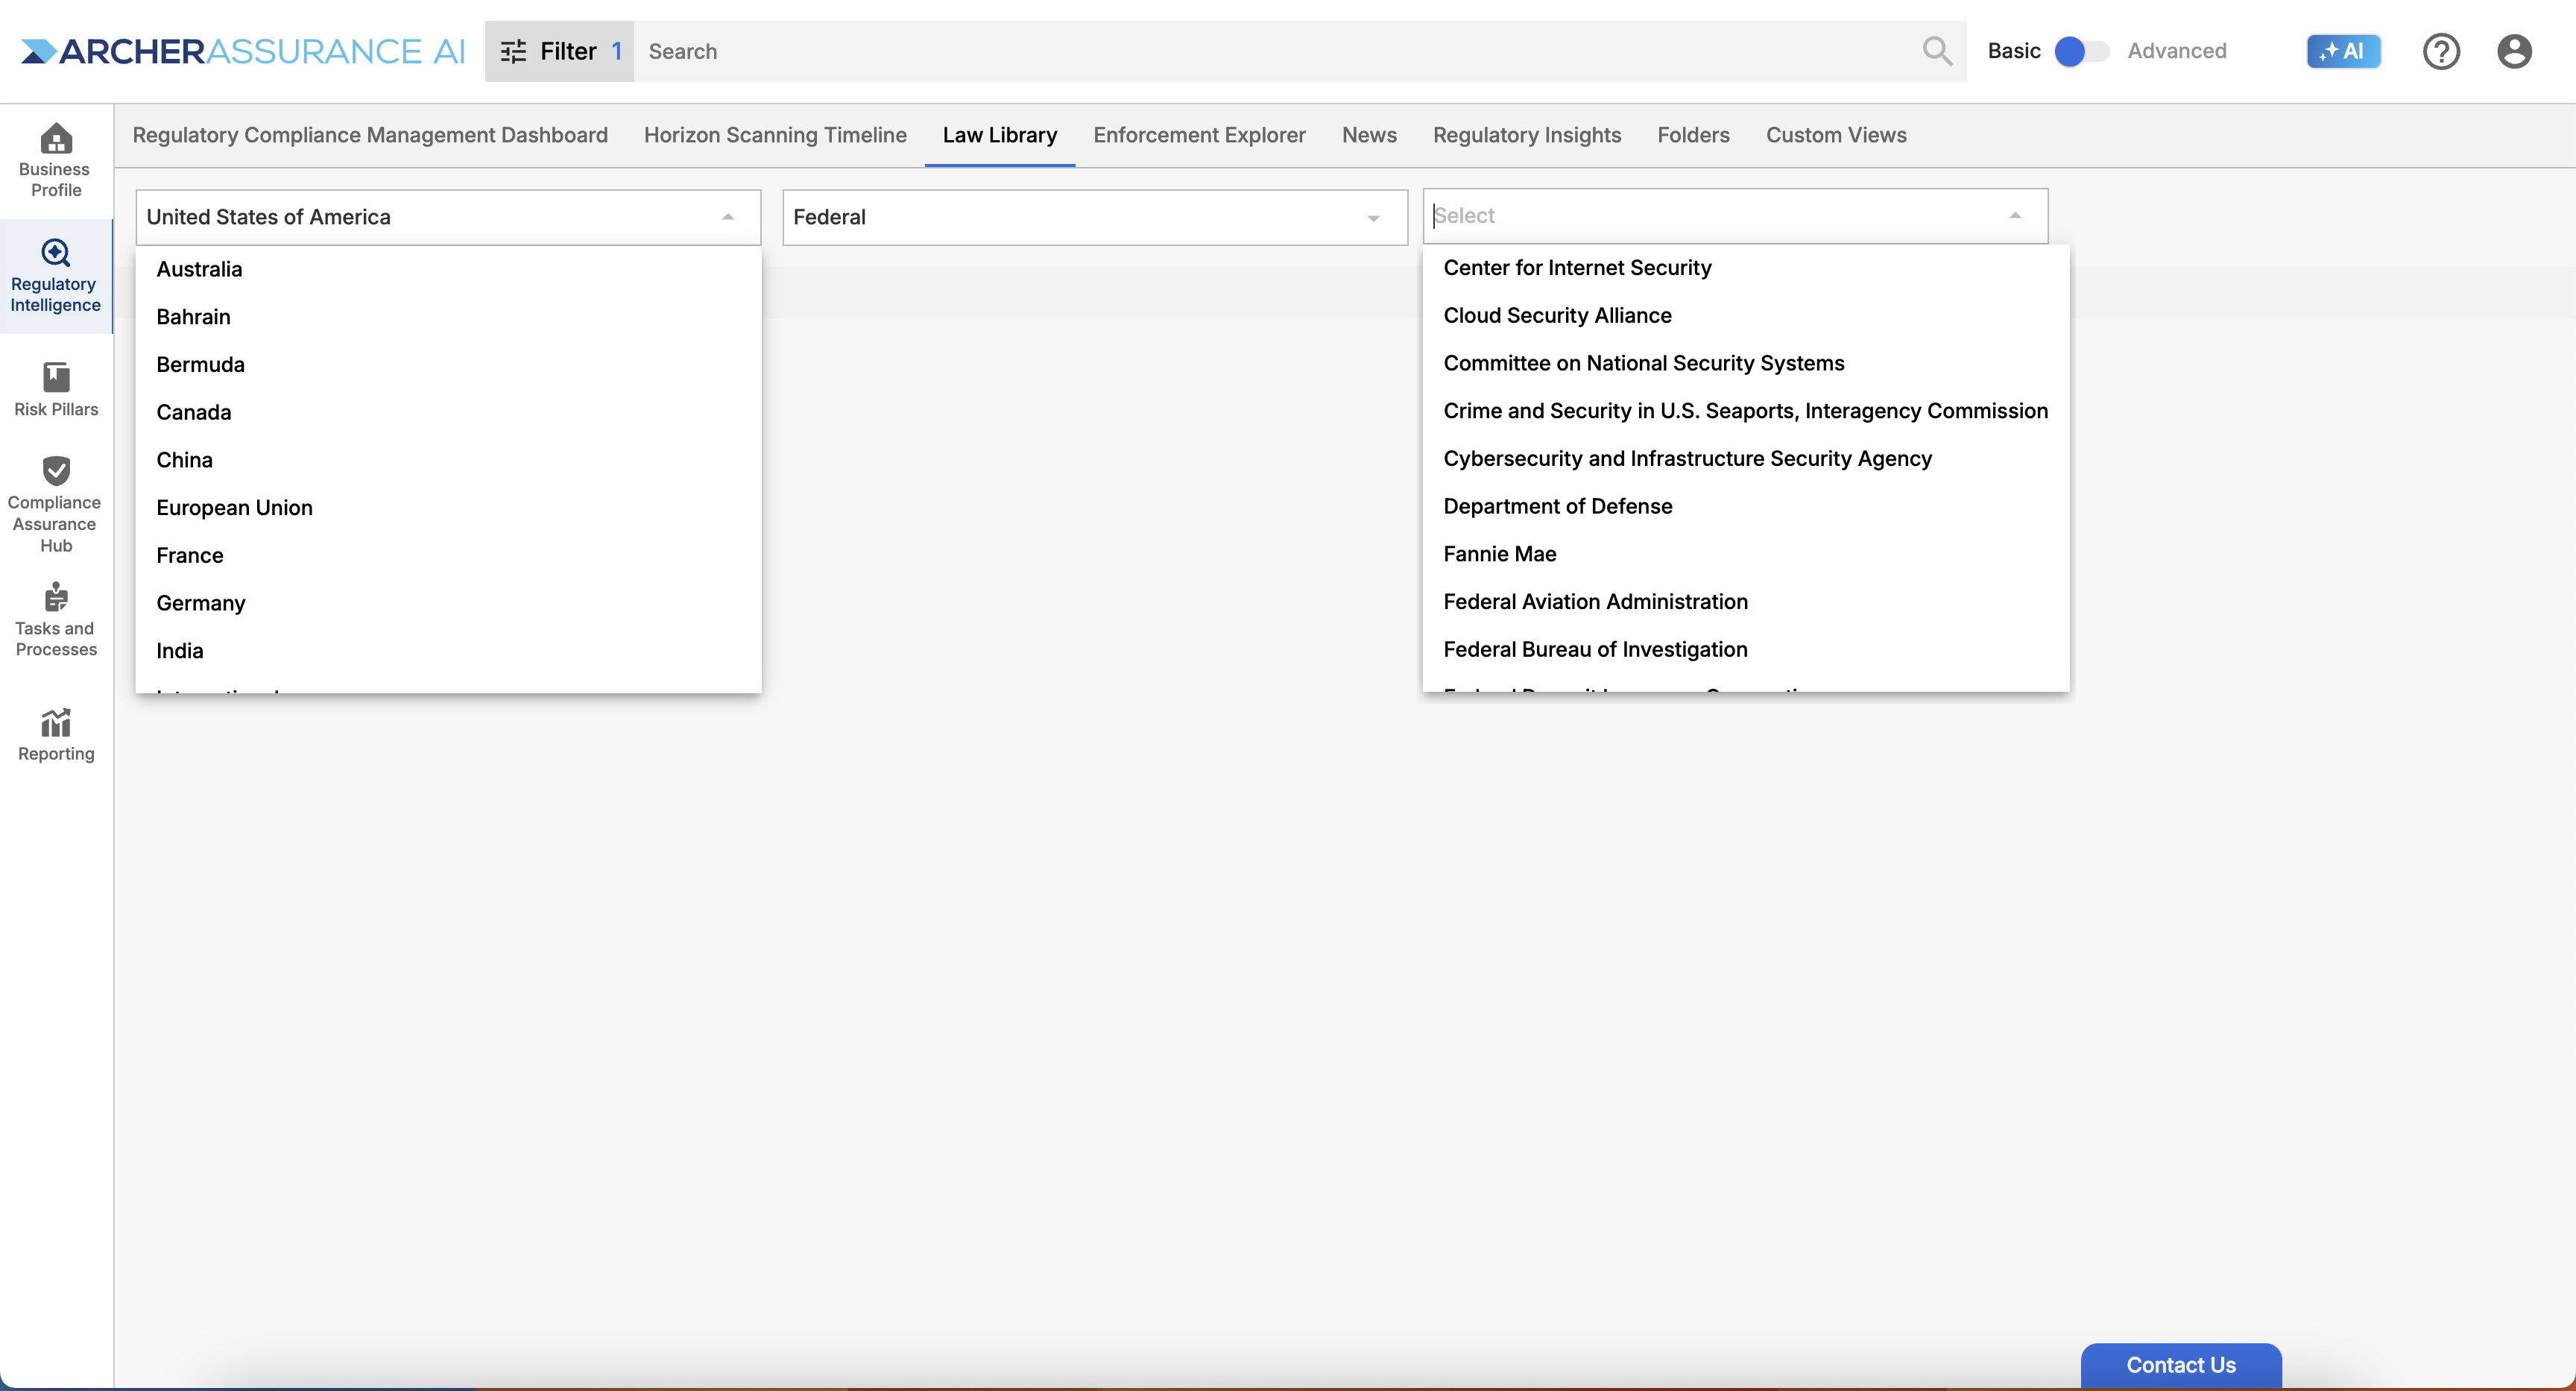2576x1391 pixels.
Task: Open Compliance Assurance Hub shield icon
Action: [x=56, y=470]
